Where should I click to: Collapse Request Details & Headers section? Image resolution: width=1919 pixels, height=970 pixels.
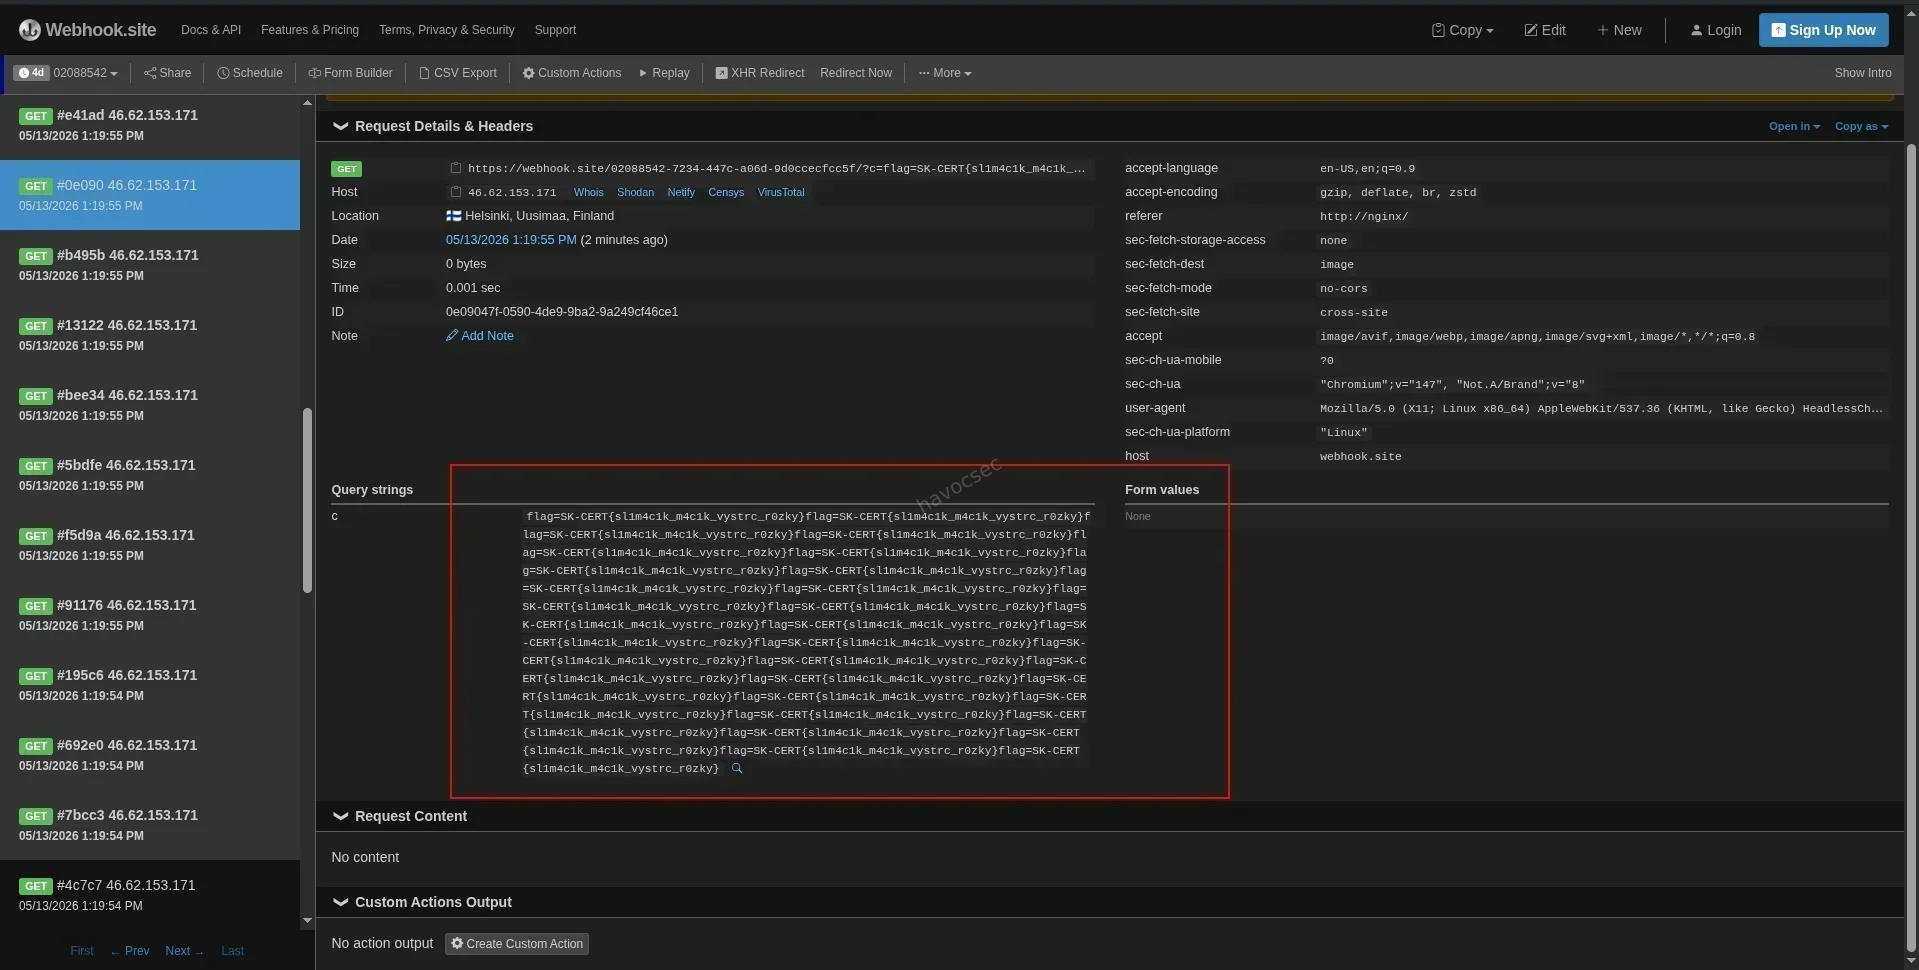point(432,126)
